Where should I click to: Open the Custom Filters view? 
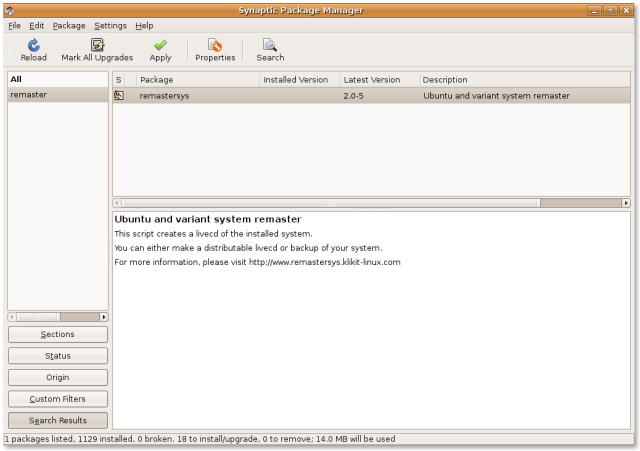[x=58, y=399]
